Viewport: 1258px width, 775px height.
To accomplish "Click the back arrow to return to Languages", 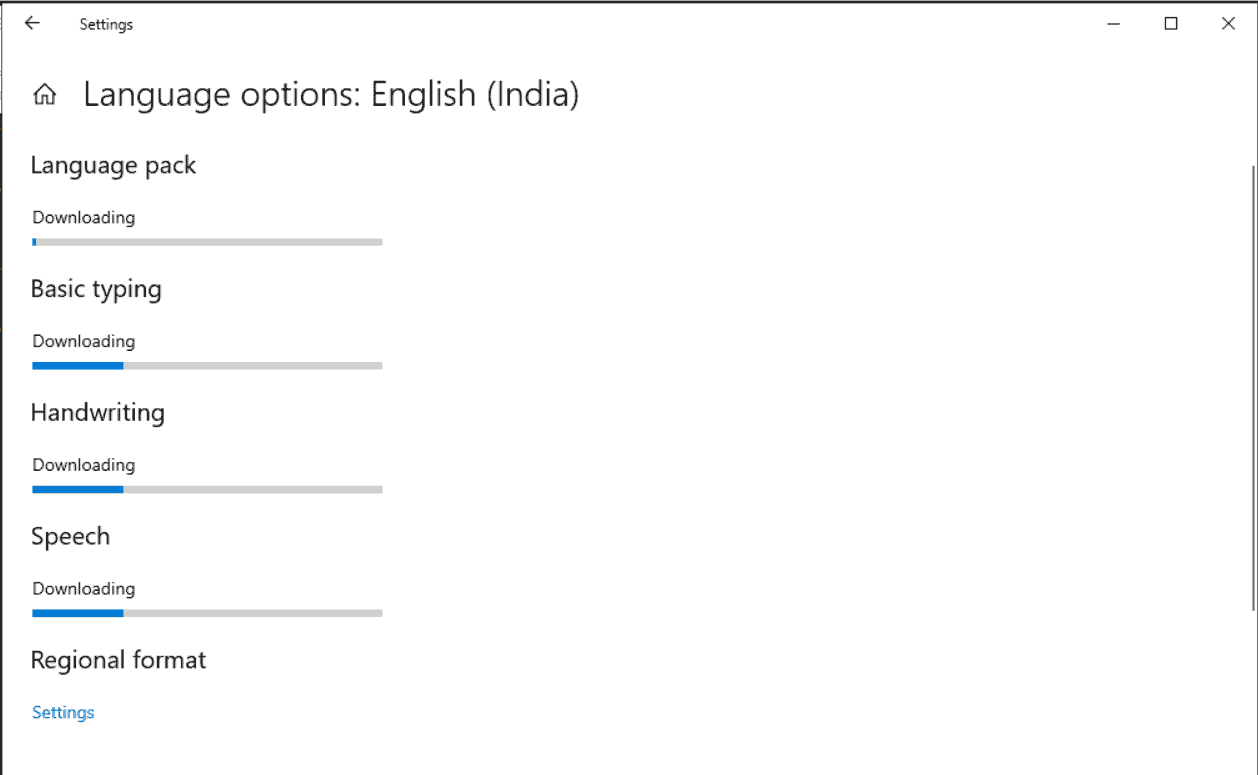I will point(31,23).
